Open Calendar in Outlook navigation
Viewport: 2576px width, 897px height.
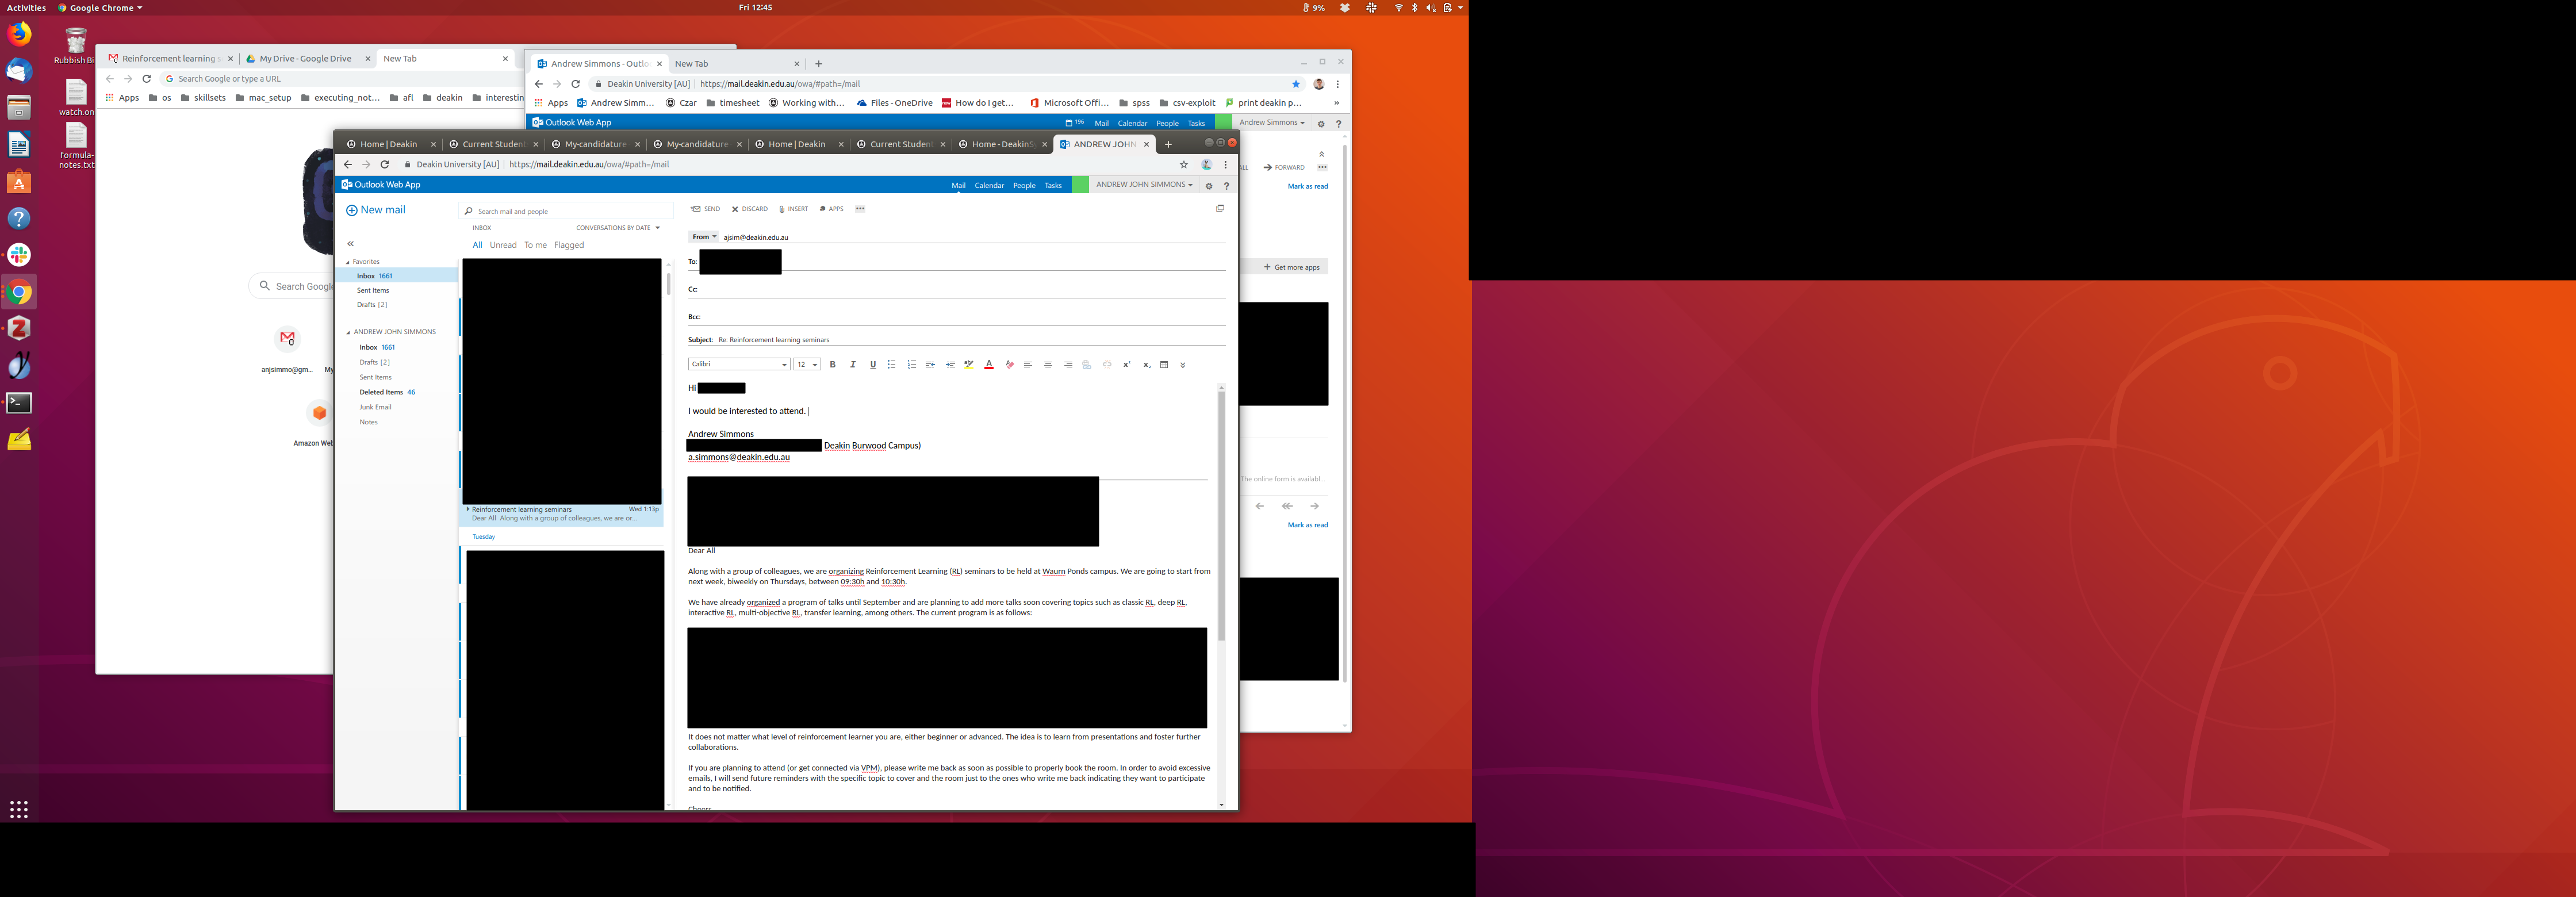[988, 185]
